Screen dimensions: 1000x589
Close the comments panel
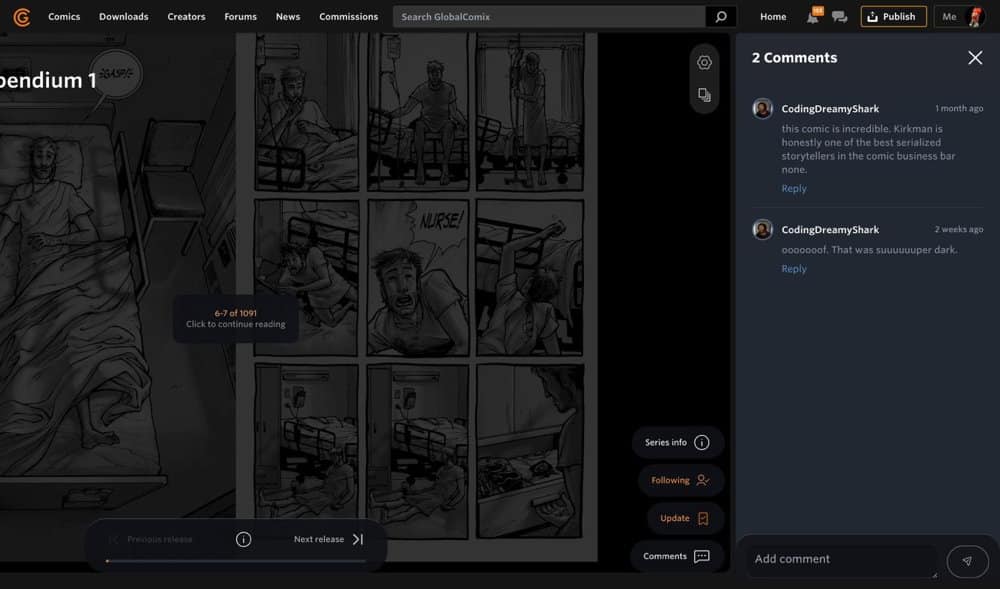tap(974, 58)
